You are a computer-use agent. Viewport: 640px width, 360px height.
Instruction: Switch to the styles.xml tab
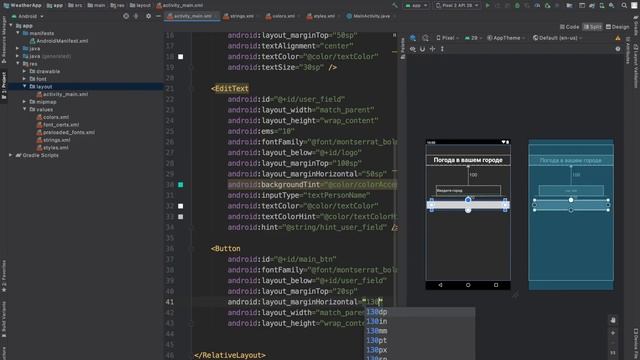323,16
